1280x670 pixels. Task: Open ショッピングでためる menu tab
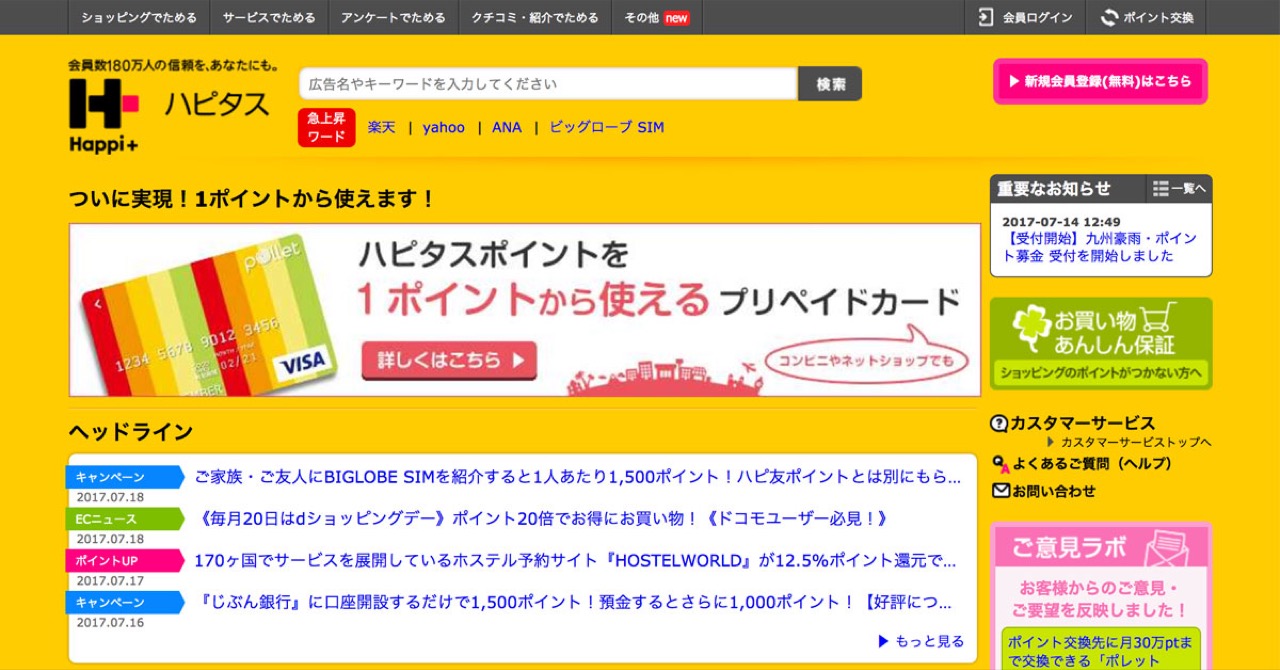pos(139,17)
